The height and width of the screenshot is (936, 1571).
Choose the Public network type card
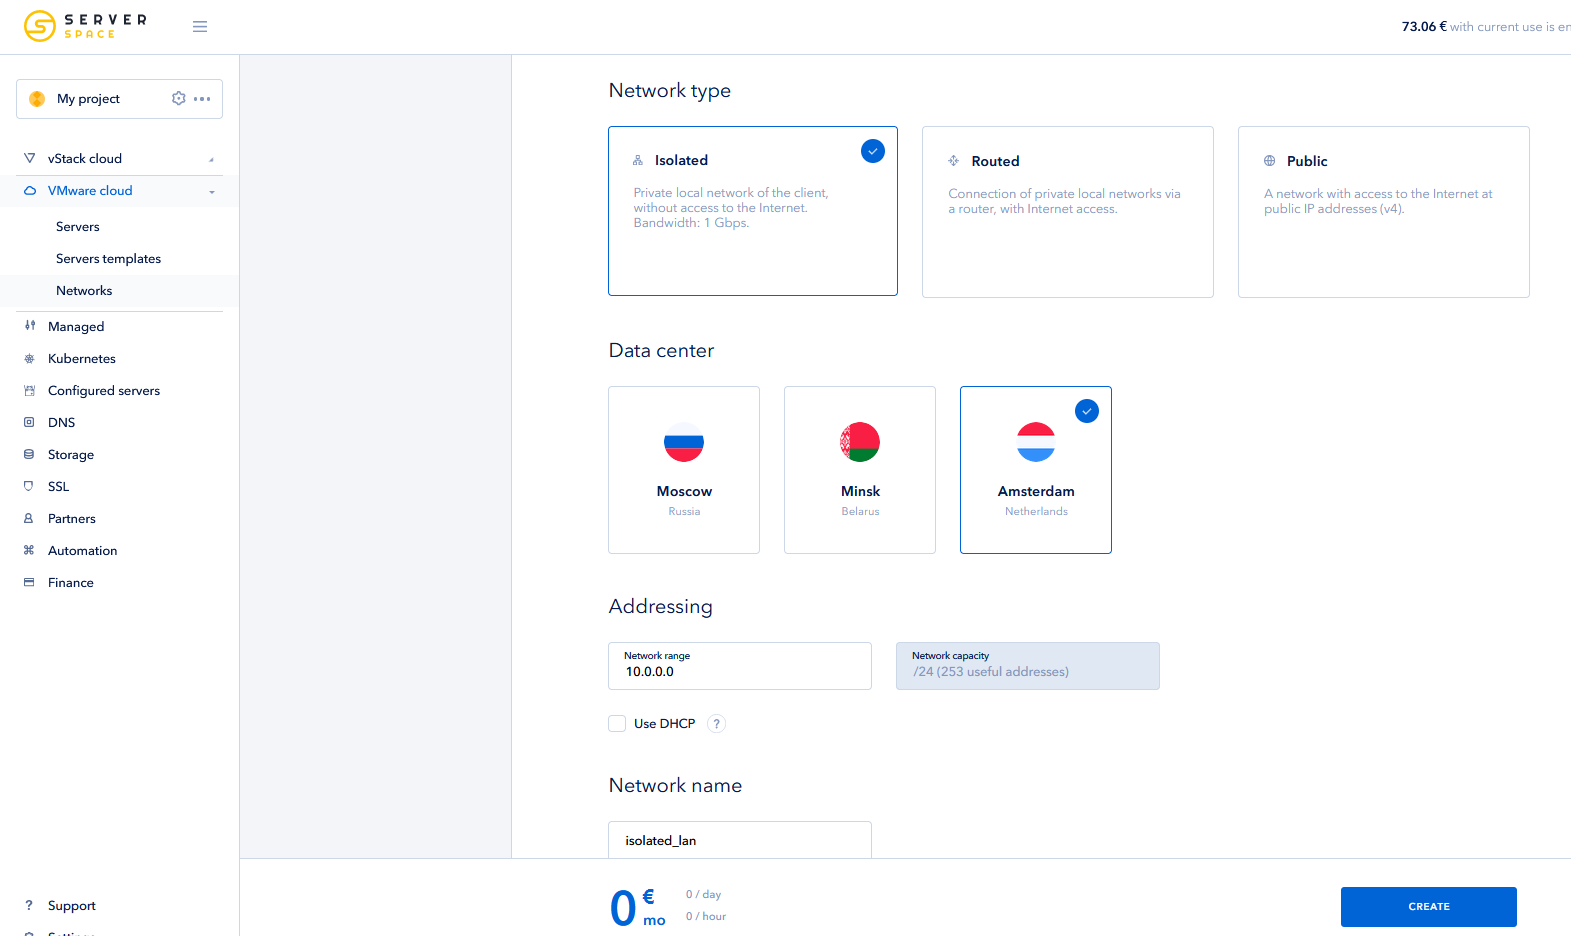coord(1383,212)
